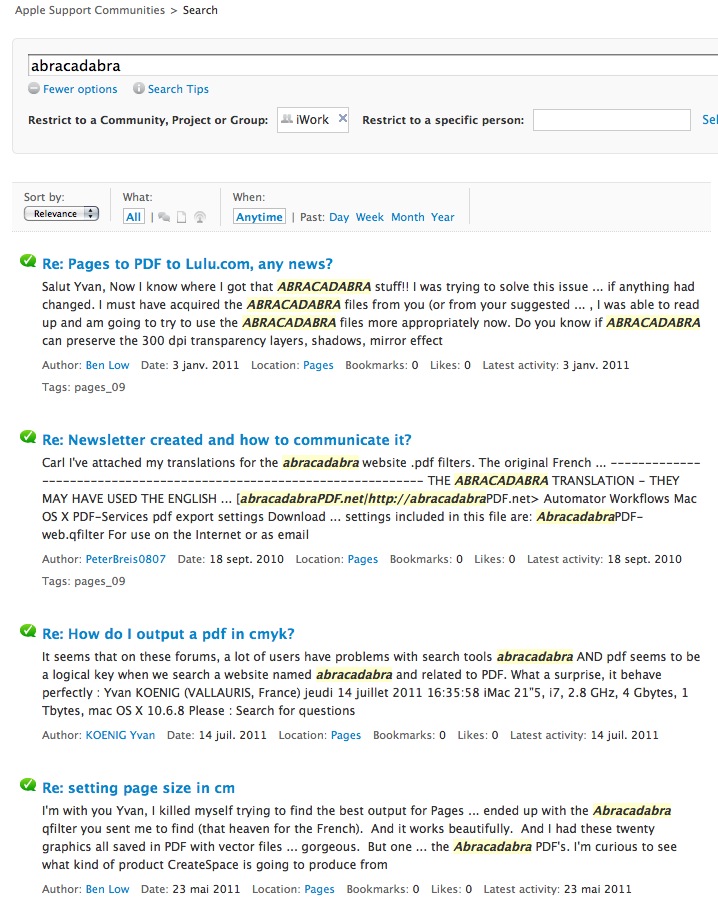Image resolution: width=718 pixels, height=915 pixels.
Task: Click pages_09 tag under Lulu.com result
Action: (x=99, y=387)
